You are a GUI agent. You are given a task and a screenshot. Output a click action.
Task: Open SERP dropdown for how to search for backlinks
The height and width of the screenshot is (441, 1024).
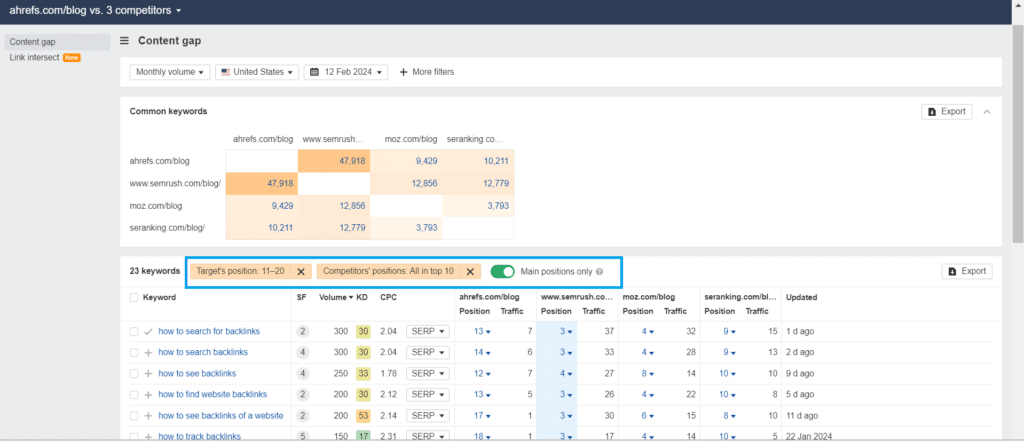pyautogui.click(x=428, y=331)
